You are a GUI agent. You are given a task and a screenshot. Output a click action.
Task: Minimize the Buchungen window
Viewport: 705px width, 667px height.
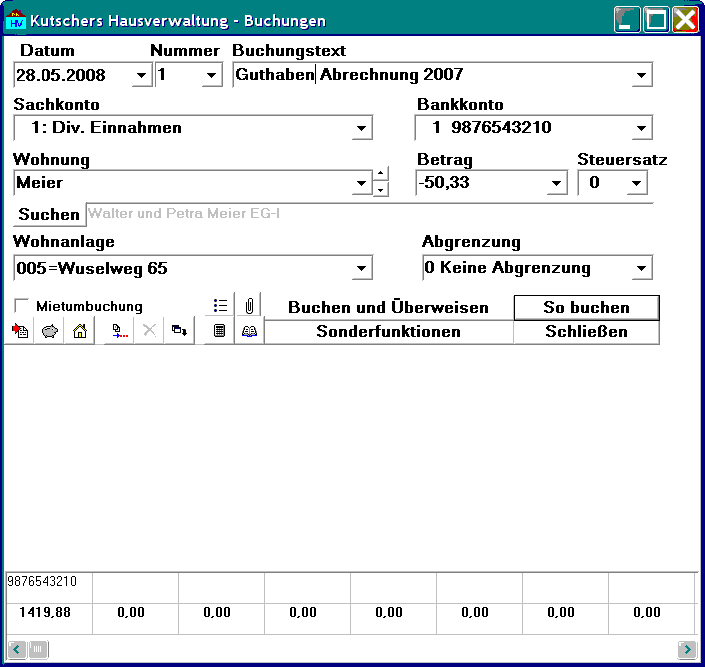[626, 19]
